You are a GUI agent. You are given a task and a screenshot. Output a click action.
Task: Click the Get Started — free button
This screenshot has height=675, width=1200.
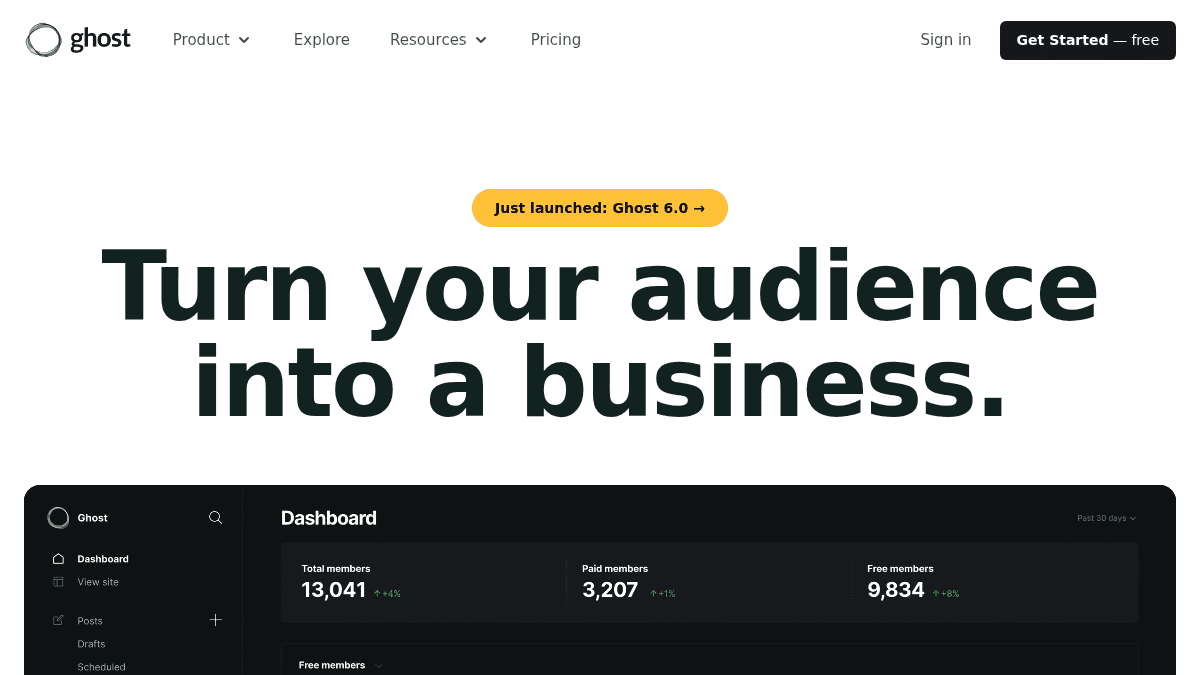tap(1088, 40)
